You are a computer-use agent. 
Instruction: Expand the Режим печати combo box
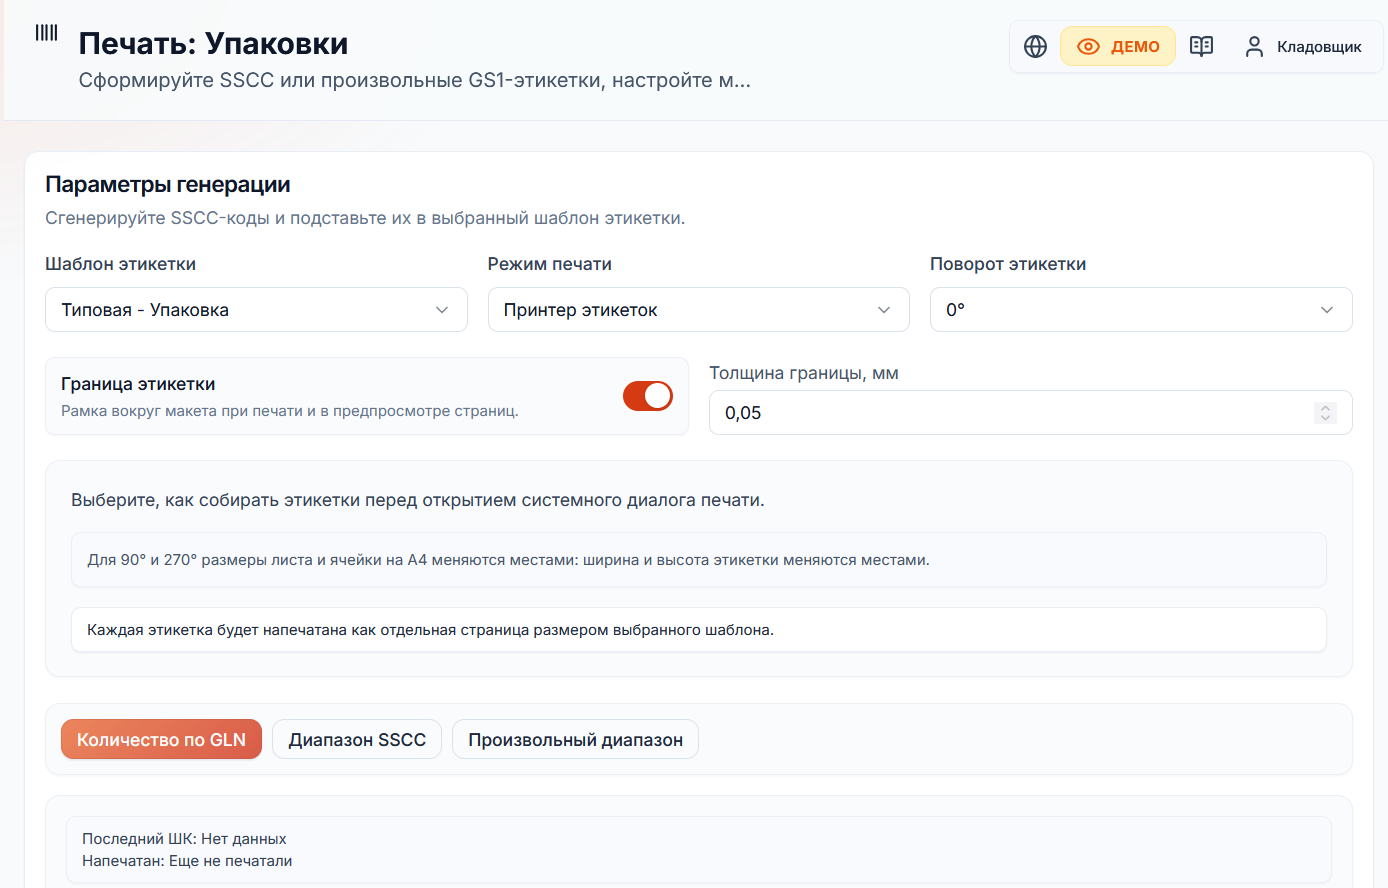pos(698,310)
